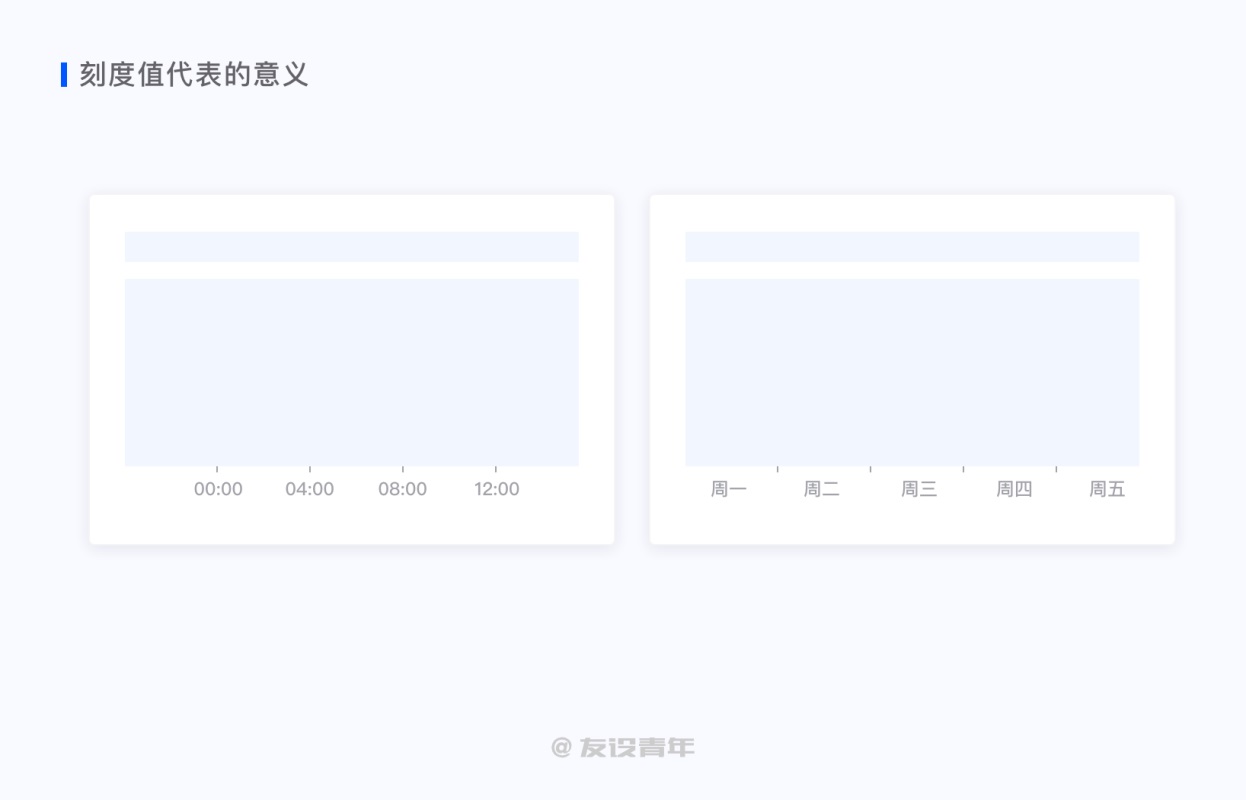Click the time-axis chart plot area
Screen dimensions: 1246x800
(x=352, y=372)
